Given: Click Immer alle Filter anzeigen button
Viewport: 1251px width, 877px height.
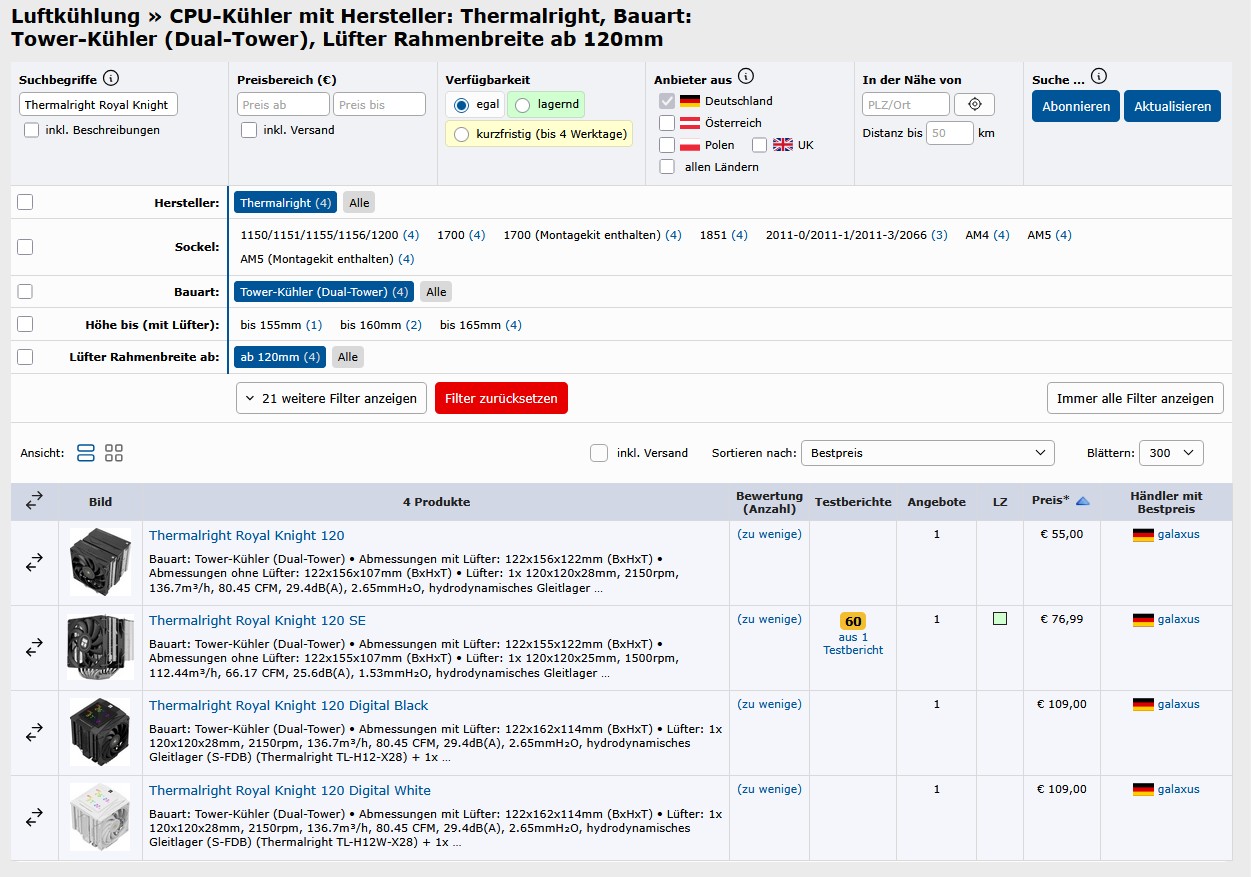Looking at the screenshot, I should pos(1135,398).
